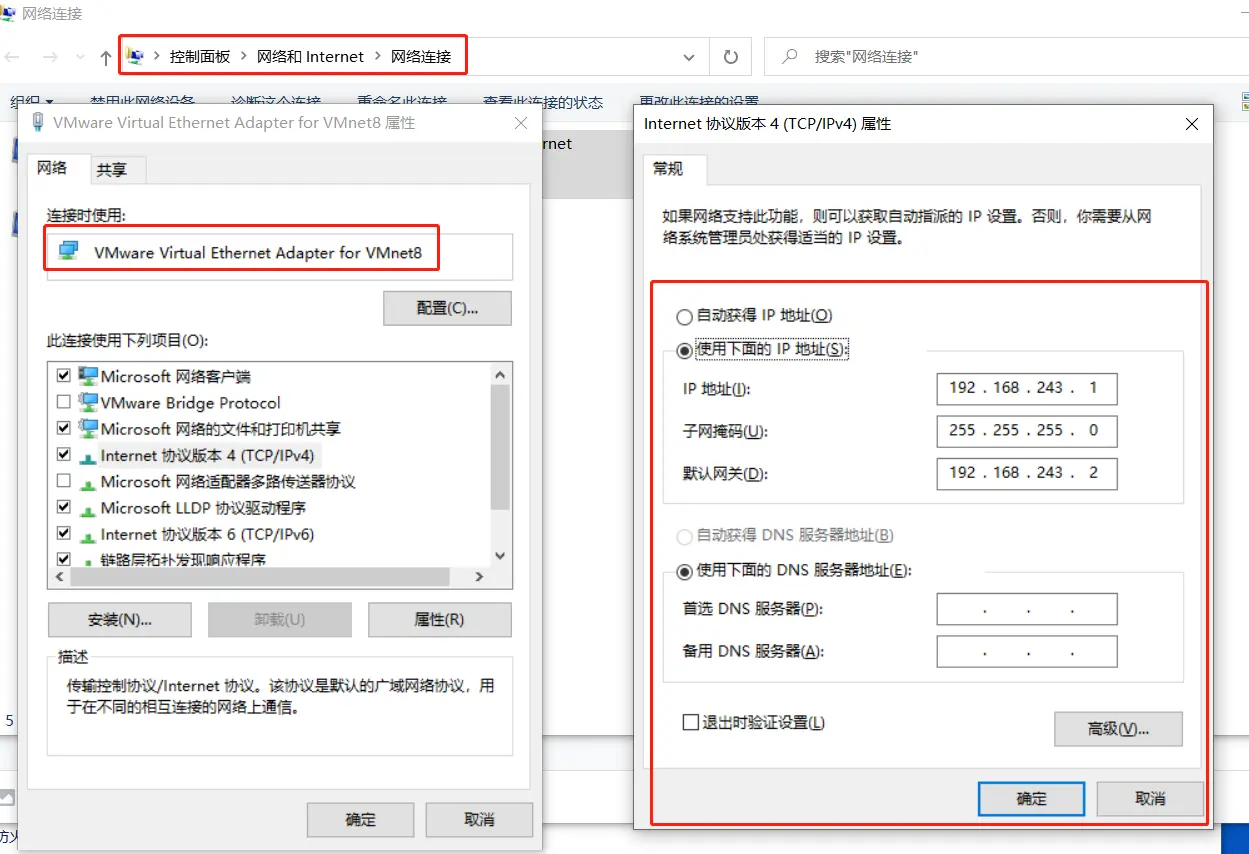This screenshot has width=1249, height=854.
Task: Select the 常规 tab in IPv4 dialog
Action: (668, 169)
